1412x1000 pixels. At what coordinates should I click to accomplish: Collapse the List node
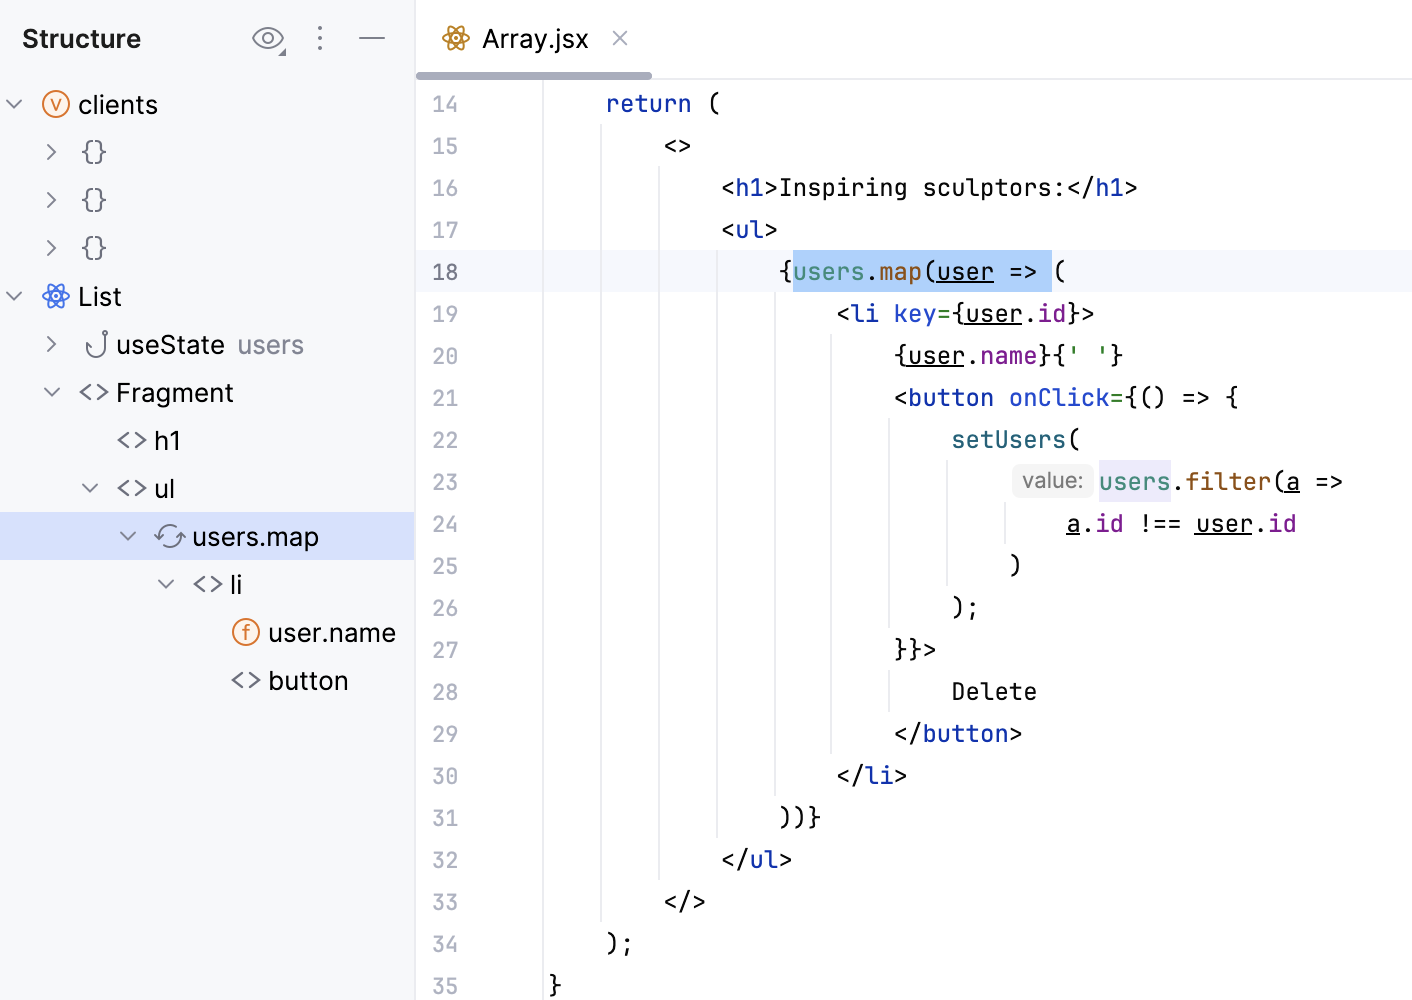[14, 296]
